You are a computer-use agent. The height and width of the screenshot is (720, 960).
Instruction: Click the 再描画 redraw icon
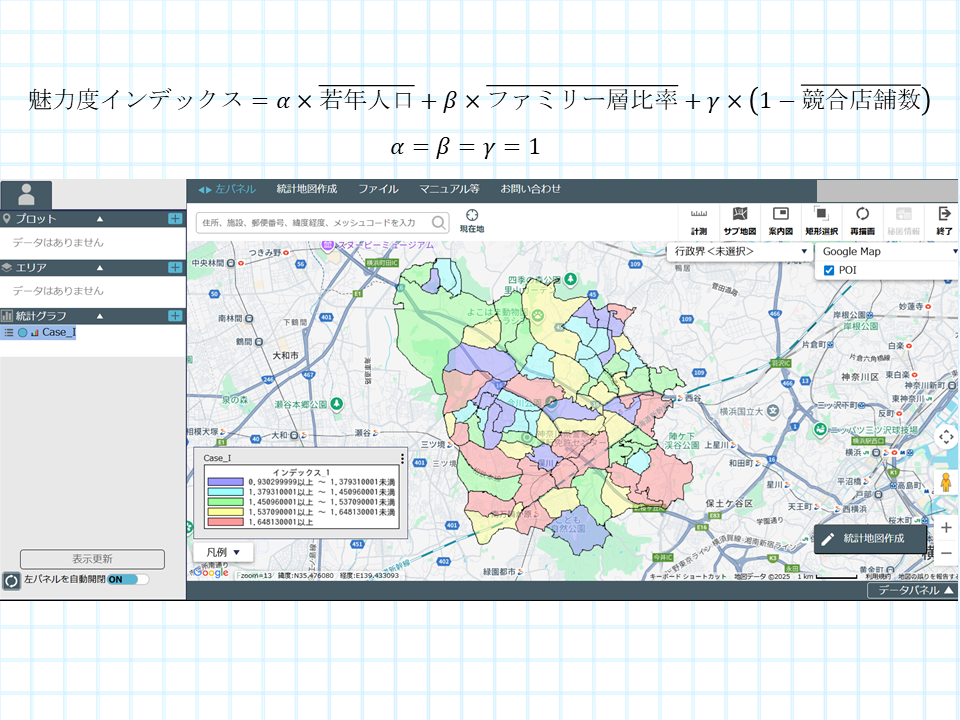pos(862,219)
